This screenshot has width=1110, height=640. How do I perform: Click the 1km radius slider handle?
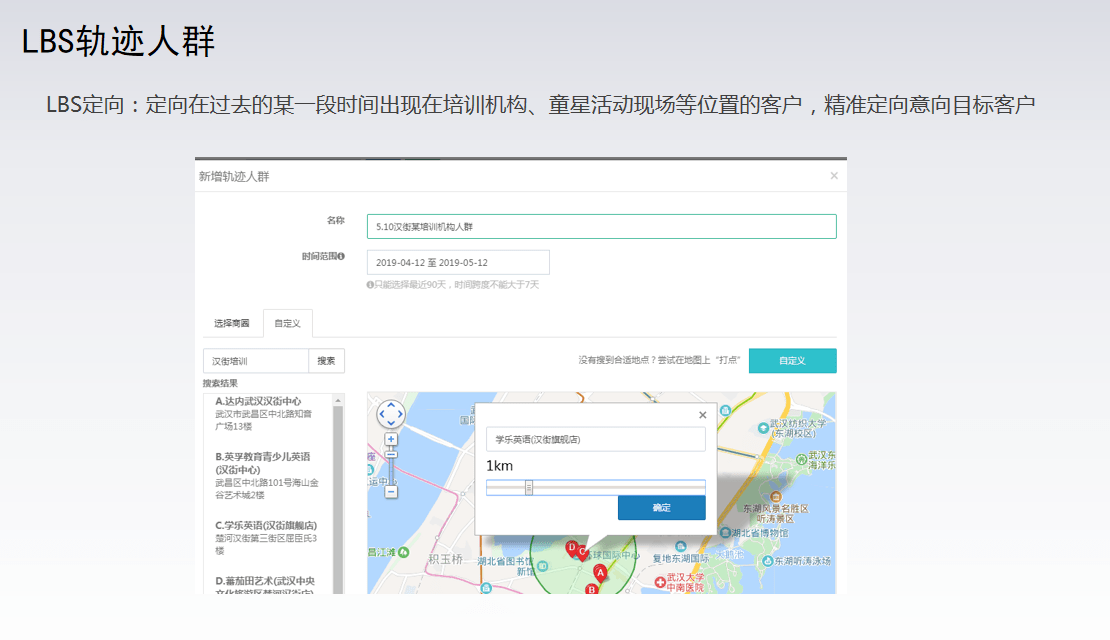[528, 486]
